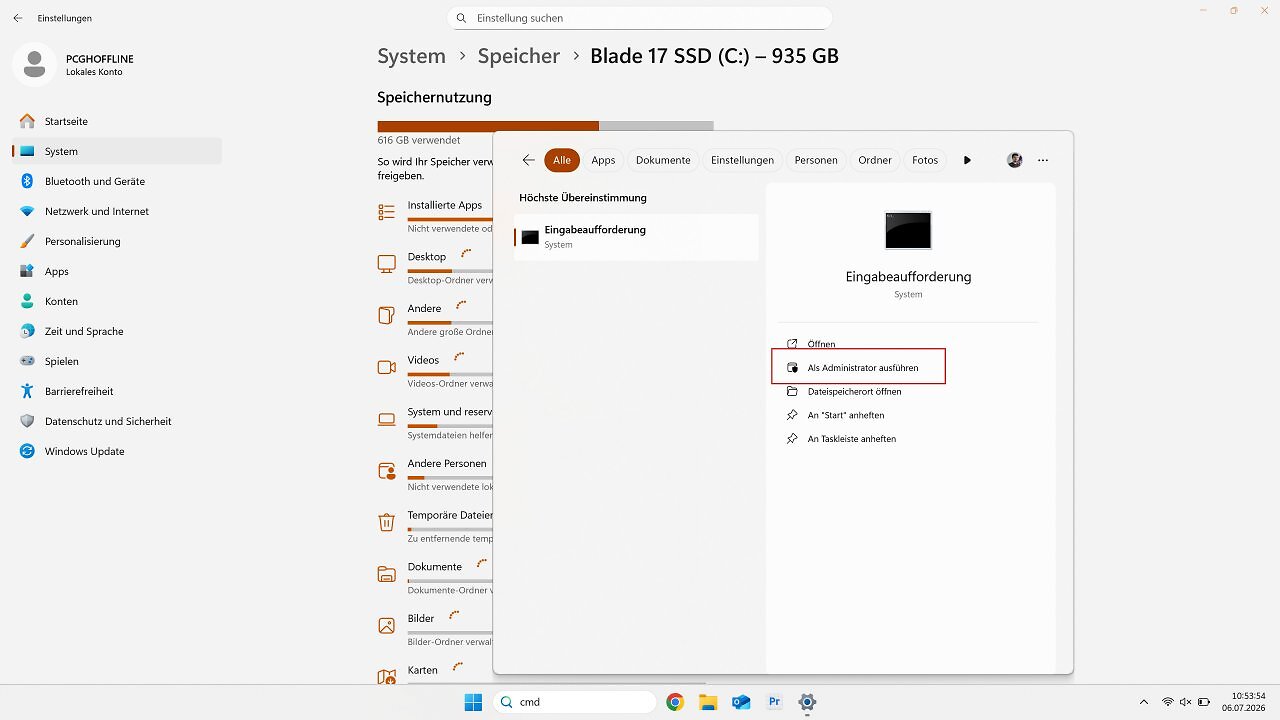The image size is (1280, 720).
Task: Click the Windows Start button
Action: (x=473, y=702)
